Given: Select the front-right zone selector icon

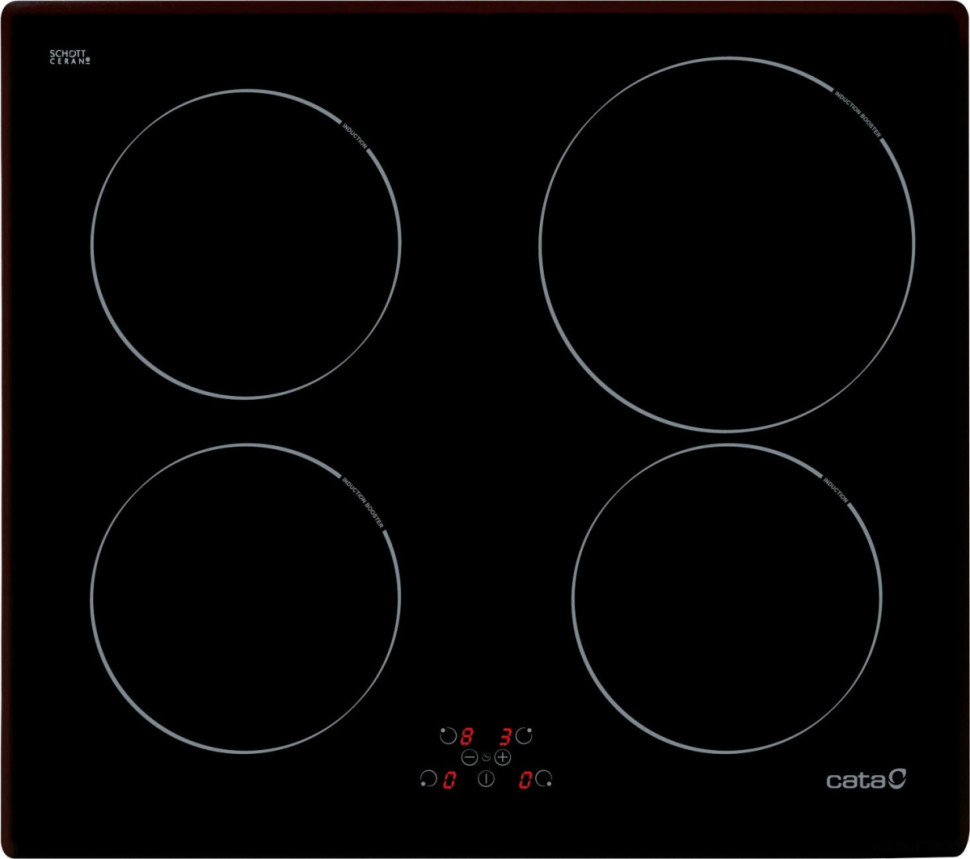Looking at the screenshot, I should pos(544,779).
